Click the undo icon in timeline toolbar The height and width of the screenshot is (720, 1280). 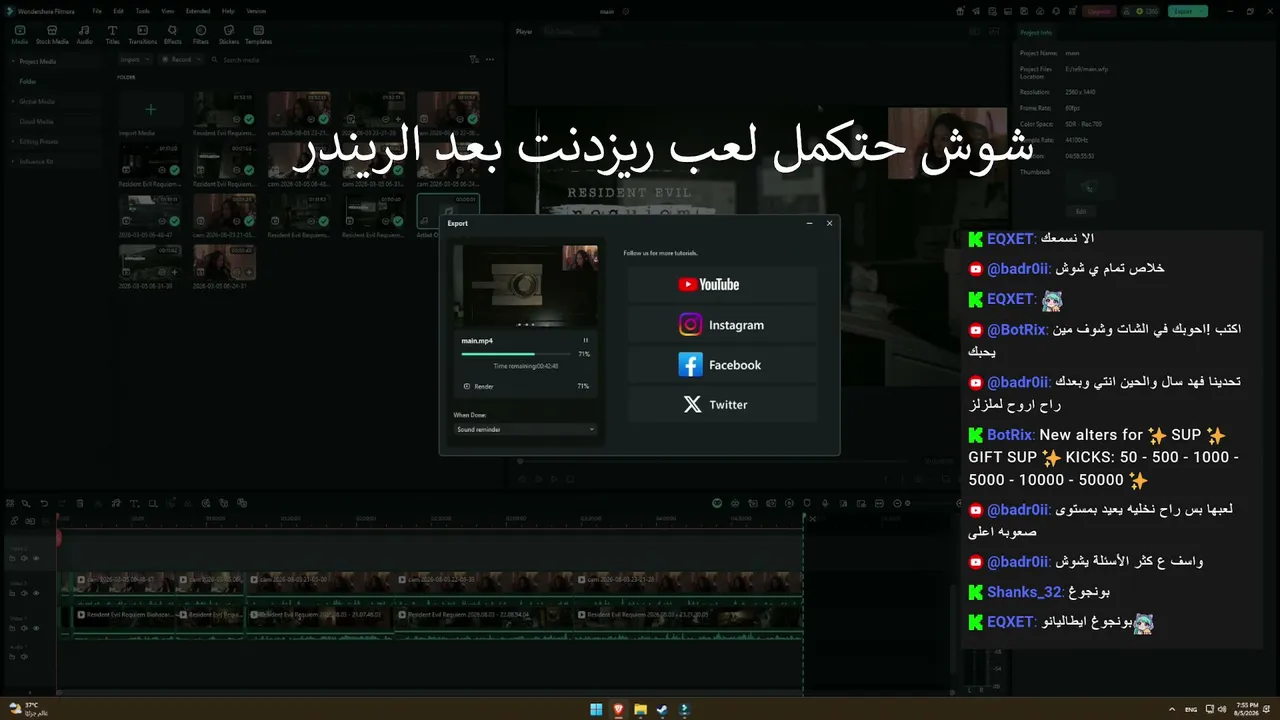44,503
